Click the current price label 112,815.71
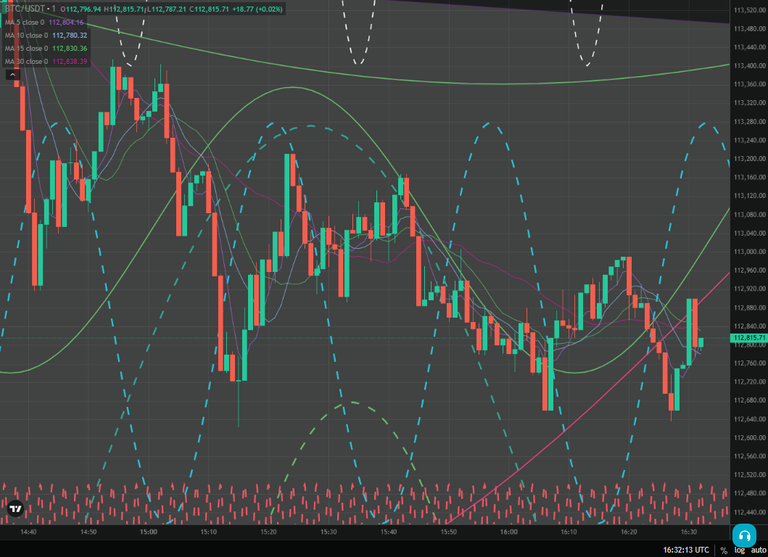 point(748,338)
